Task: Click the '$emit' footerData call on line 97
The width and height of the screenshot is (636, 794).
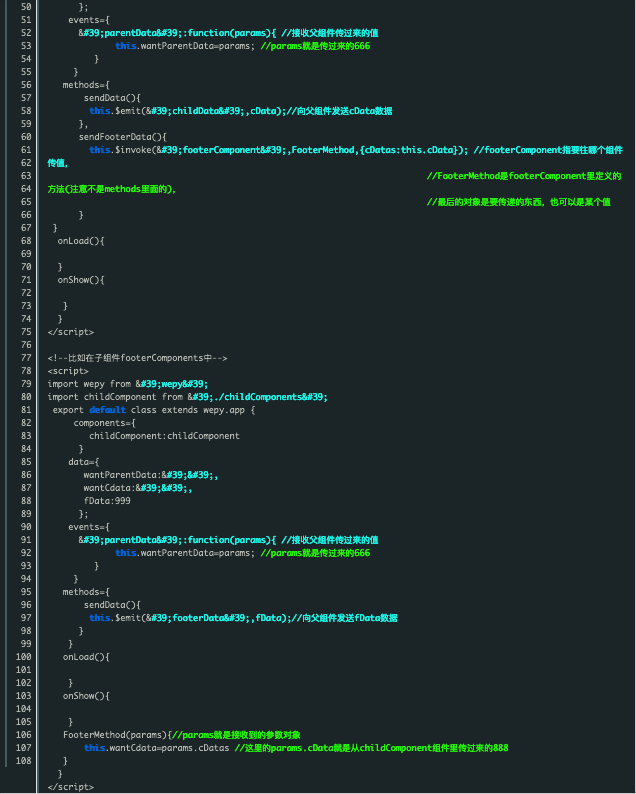Action: [190, 618]
